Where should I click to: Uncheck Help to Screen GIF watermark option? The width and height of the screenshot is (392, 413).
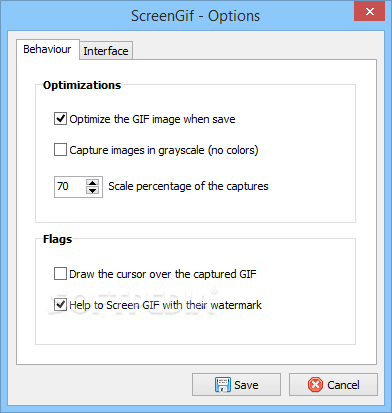coord(60,305)
